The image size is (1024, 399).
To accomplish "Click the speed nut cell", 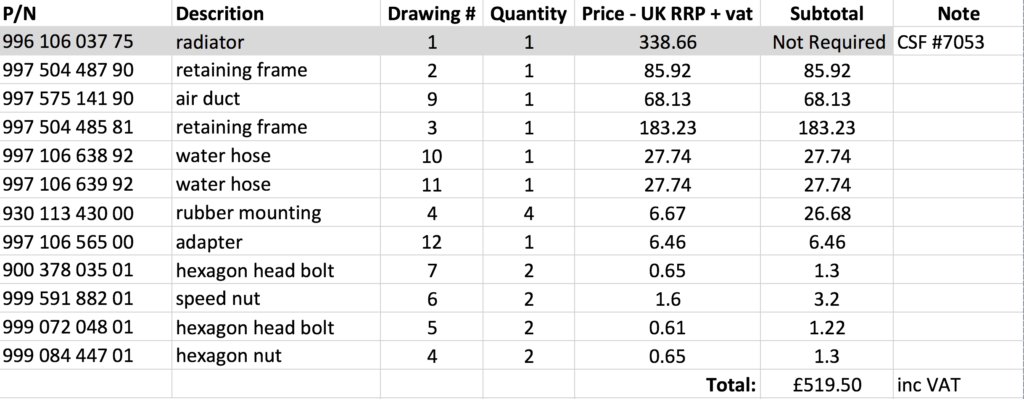I will [x=276, y=298].
